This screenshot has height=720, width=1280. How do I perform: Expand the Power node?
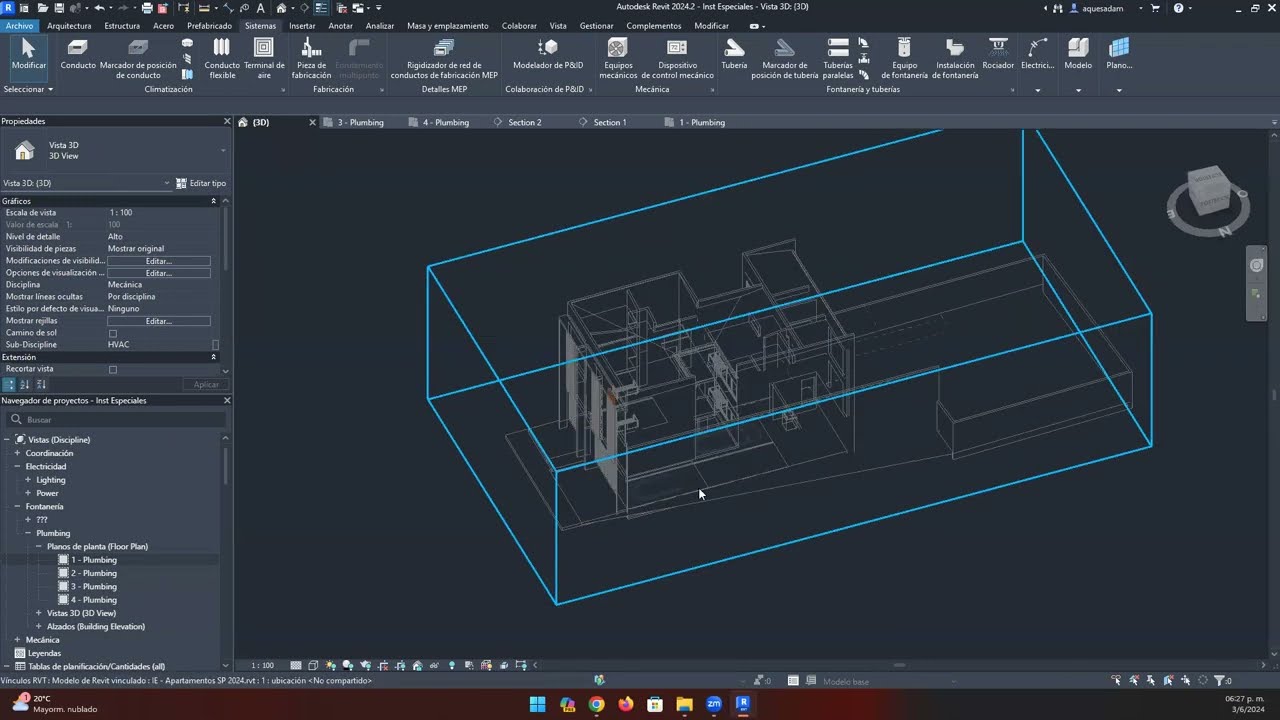pyautogui.click(x=28, y=493)
